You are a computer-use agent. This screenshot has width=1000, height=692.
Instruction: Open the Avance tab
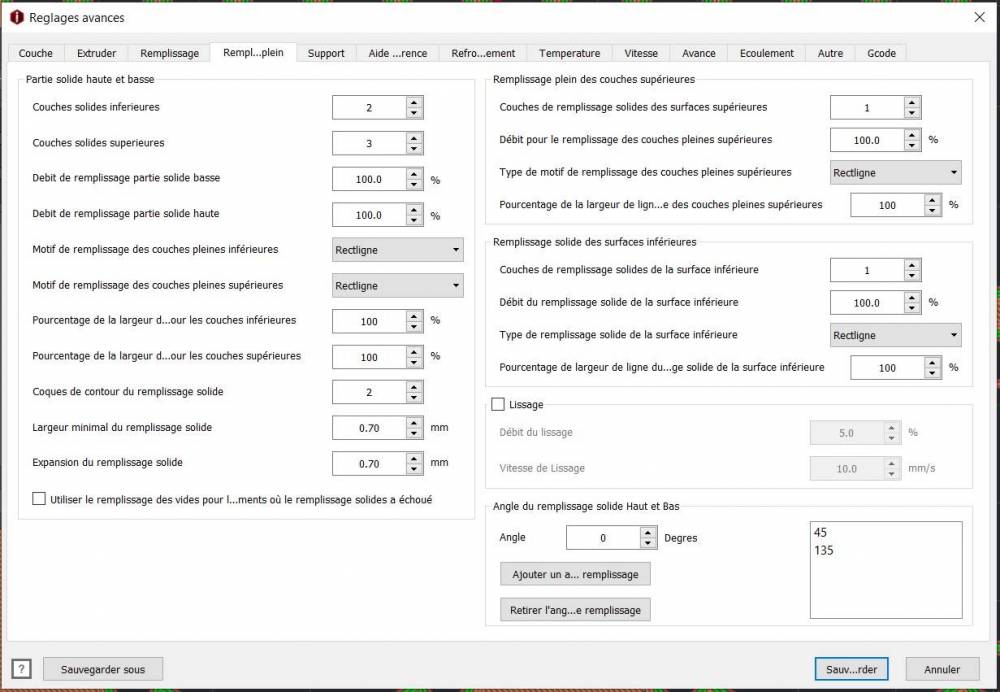[x=698, y=53]
